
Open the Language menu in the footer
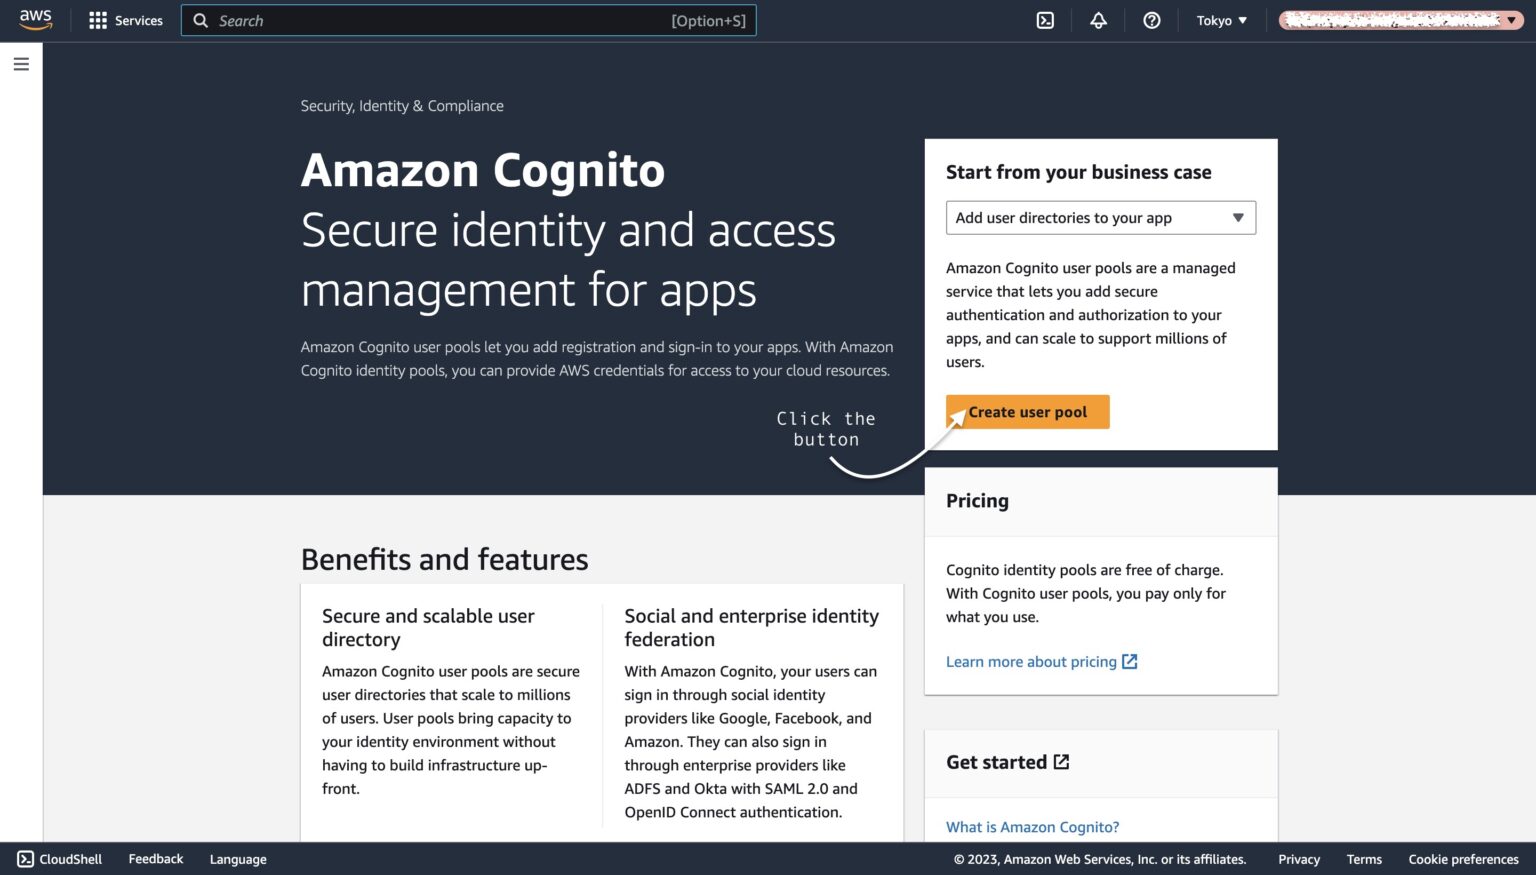coord(237,859)
